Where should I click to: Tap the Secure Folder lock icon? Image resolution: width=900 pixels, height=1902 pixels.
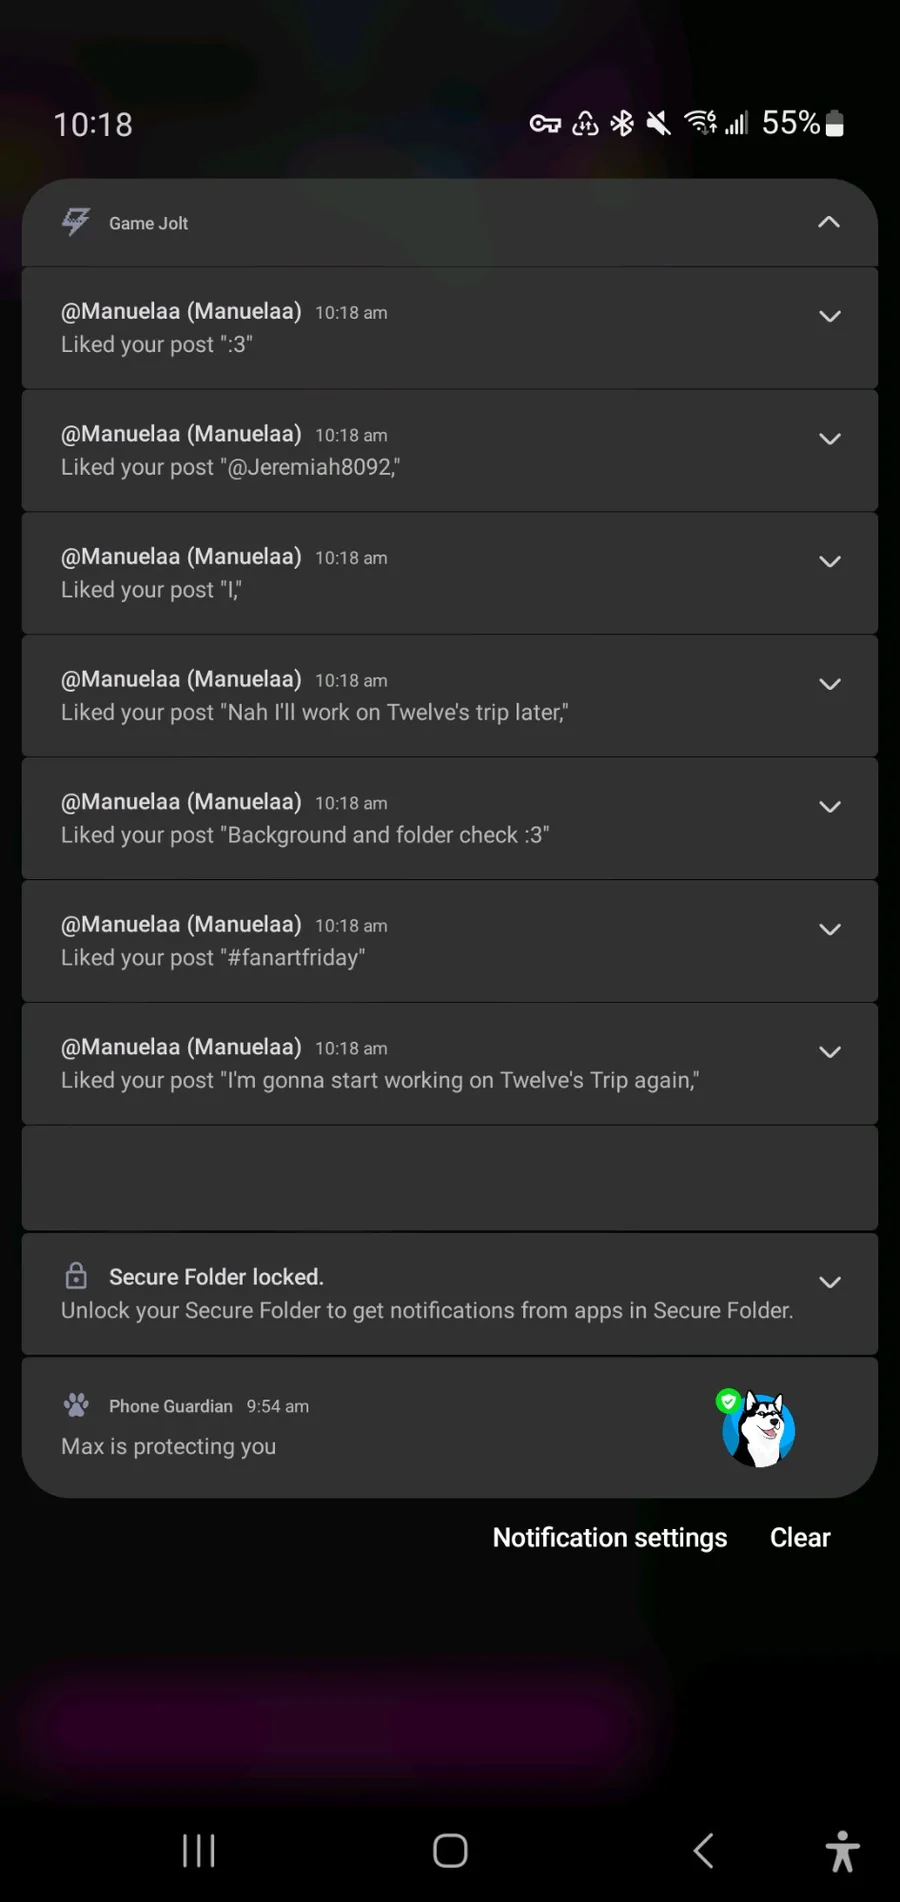[x=76, y=1276]
